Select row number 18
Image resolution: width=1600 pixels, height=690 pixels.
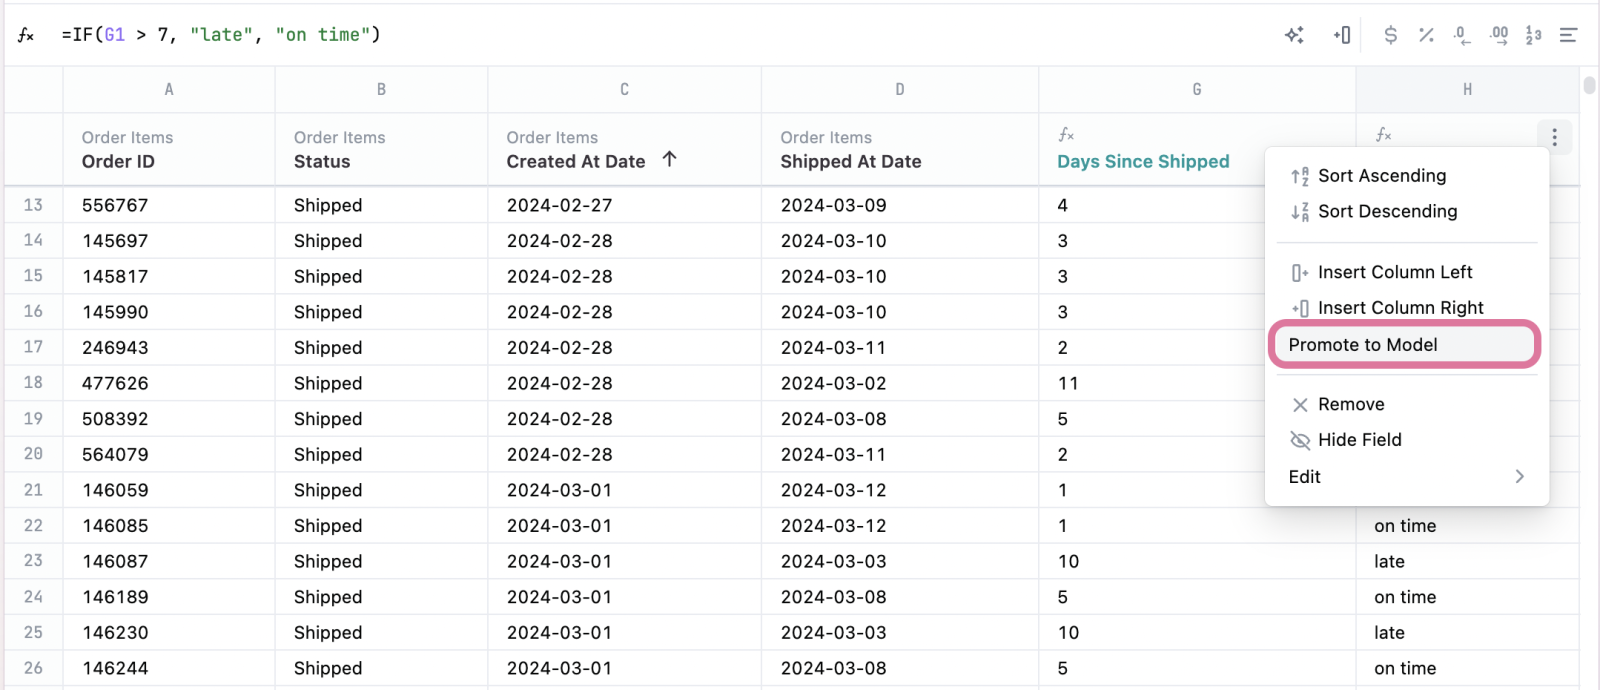(33, 383)
